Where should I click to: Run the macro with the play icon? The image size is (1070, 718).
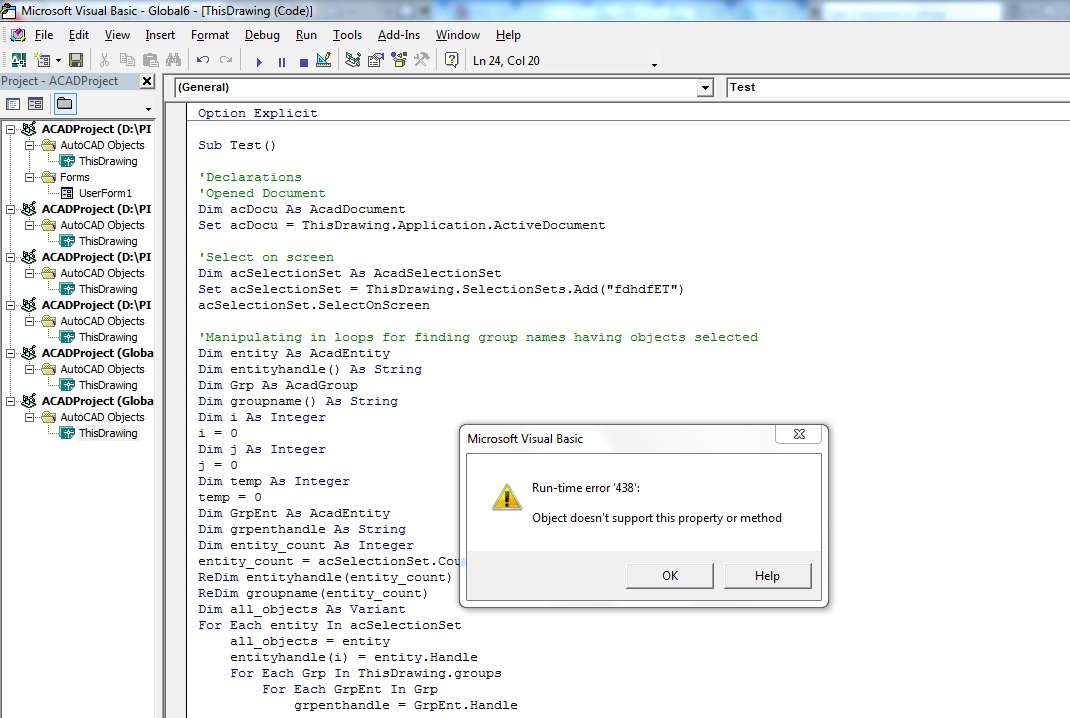(x=259, y=61)
